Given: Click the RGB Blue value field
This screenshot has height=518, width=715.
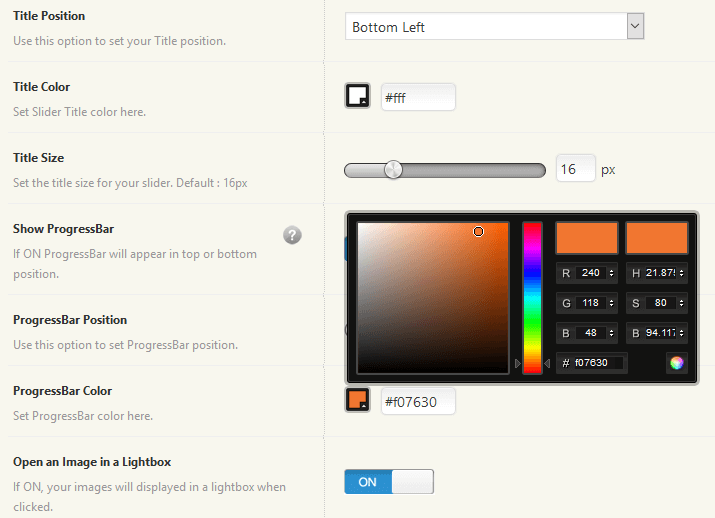Looking at the screenshot, I should tap(590, 333).
